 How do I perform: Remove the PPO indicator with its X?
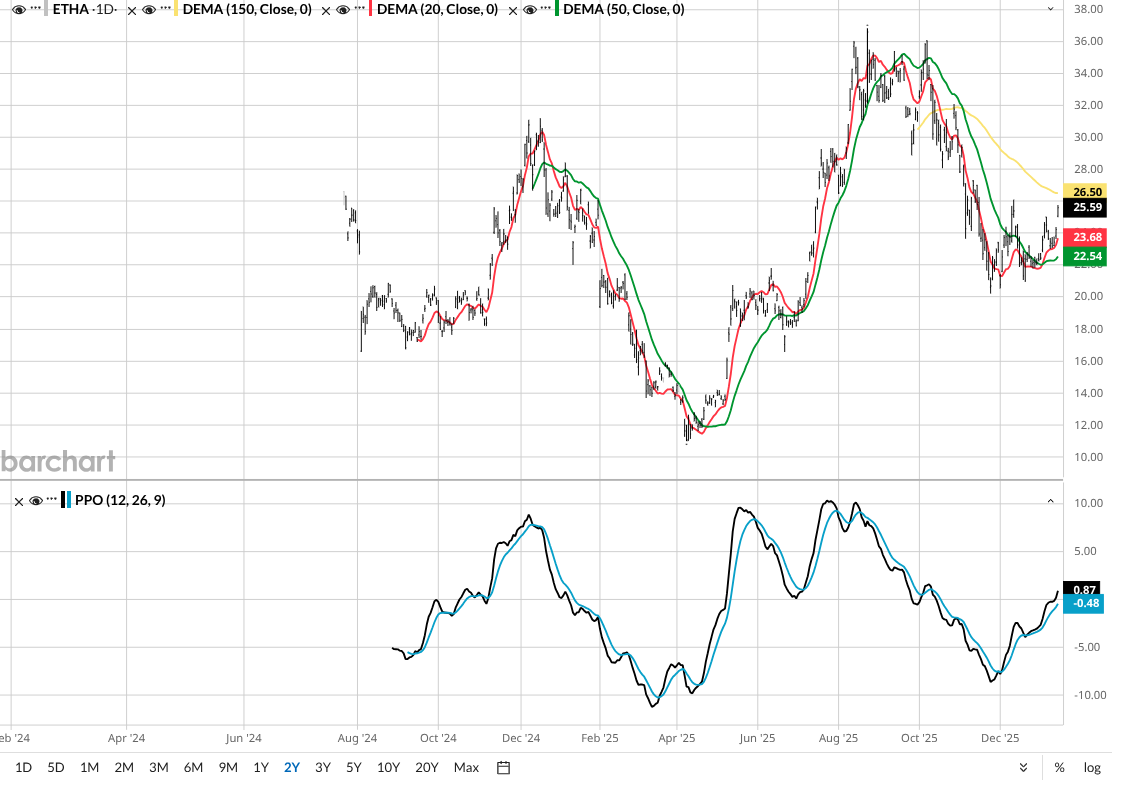pos(19,500)
